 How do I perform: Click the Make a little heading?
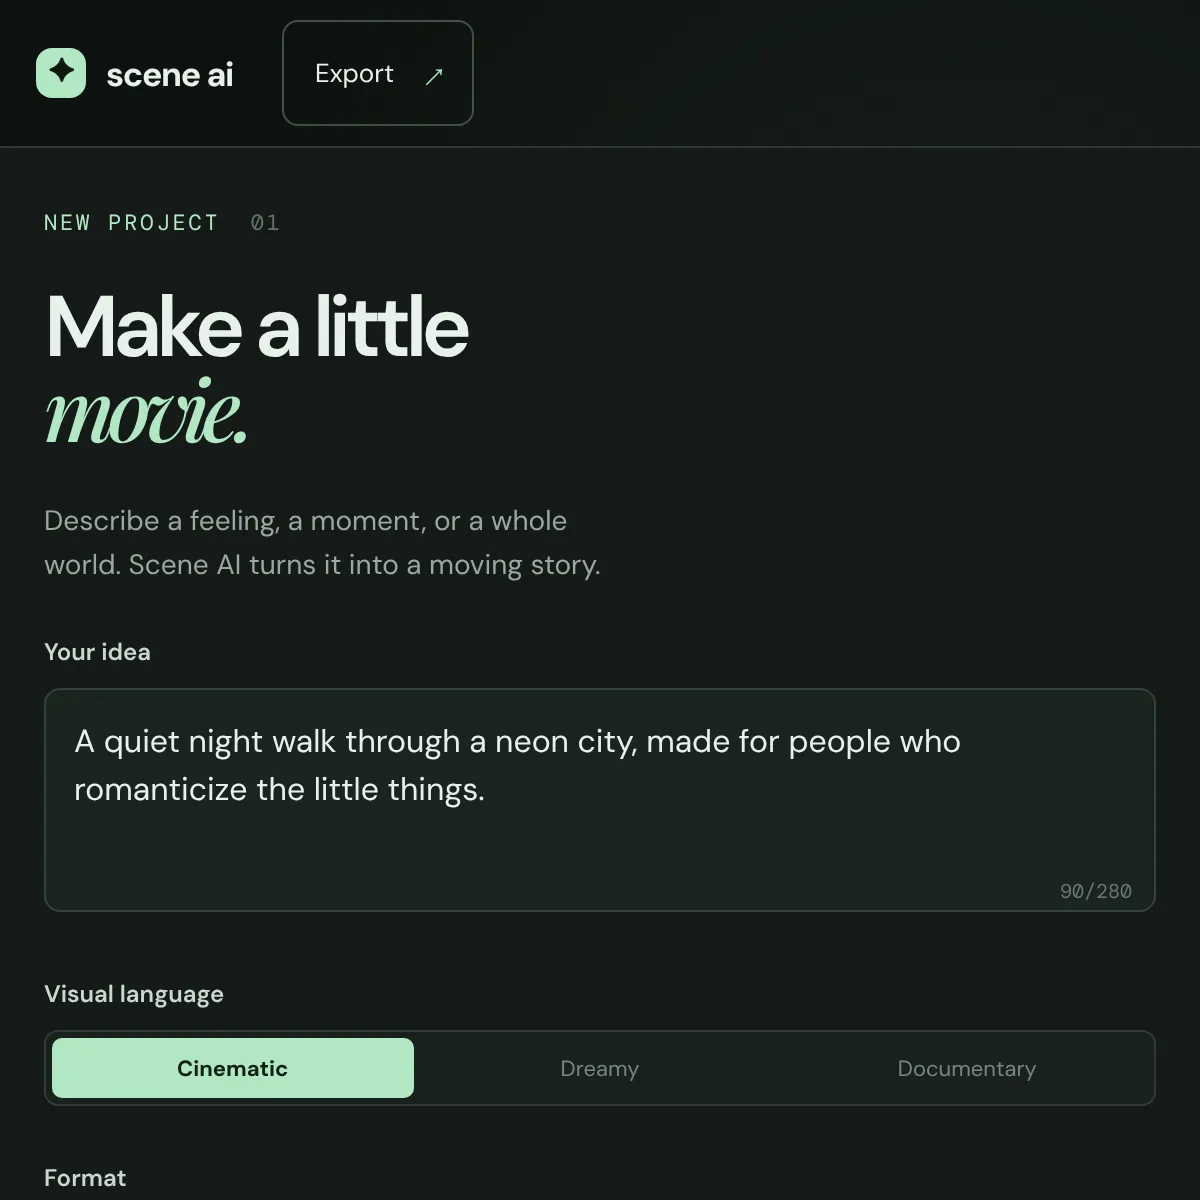257,326
